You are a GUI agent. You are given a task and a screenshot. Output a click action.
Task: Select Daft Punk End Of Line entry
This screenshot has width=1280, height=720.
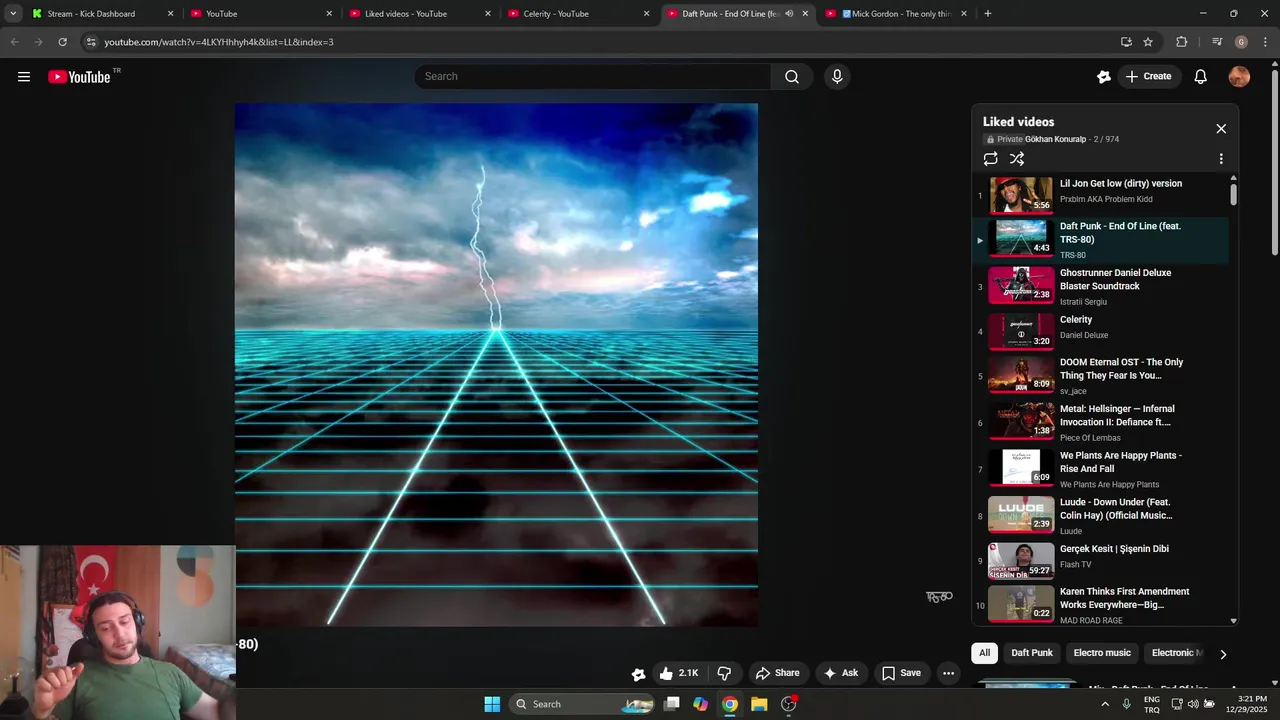(1100, 240)
